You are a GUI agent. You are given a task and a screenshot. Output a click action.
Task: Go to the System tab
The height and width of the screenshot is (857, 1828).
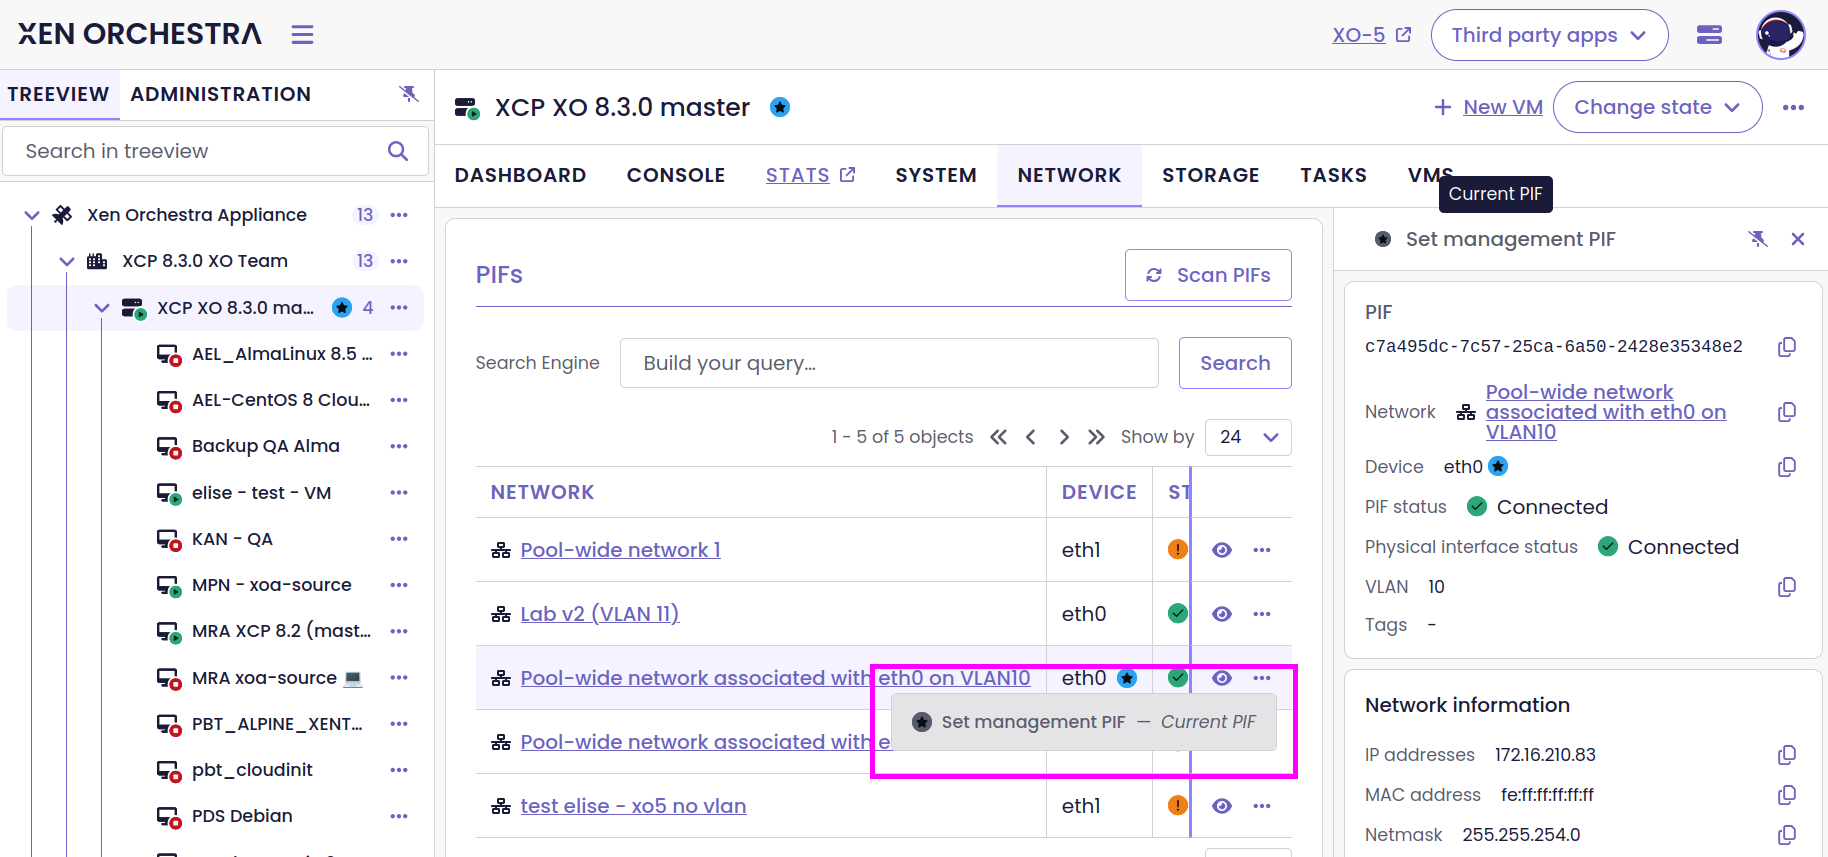936,175
